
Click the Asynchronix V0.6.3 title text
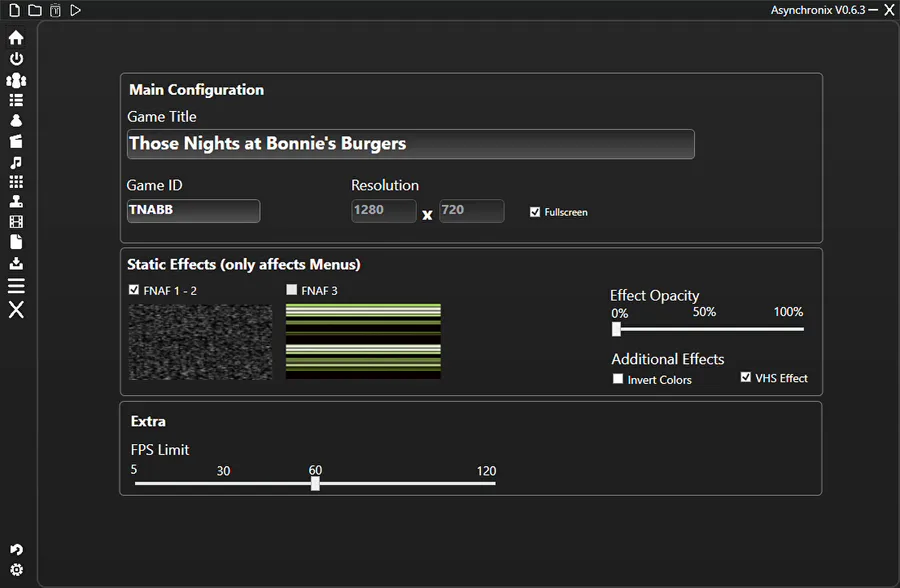[817, 10]
